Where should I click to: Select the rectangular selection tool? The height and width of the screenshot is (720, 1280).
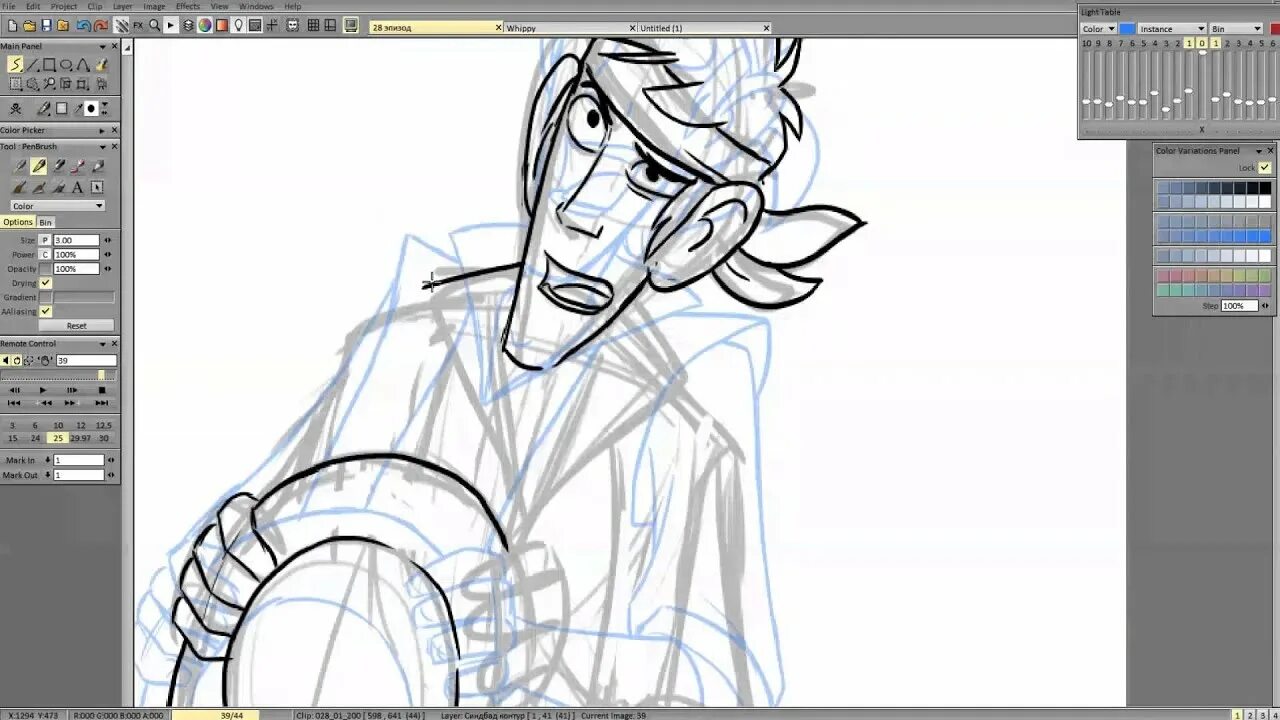(16, 84)
